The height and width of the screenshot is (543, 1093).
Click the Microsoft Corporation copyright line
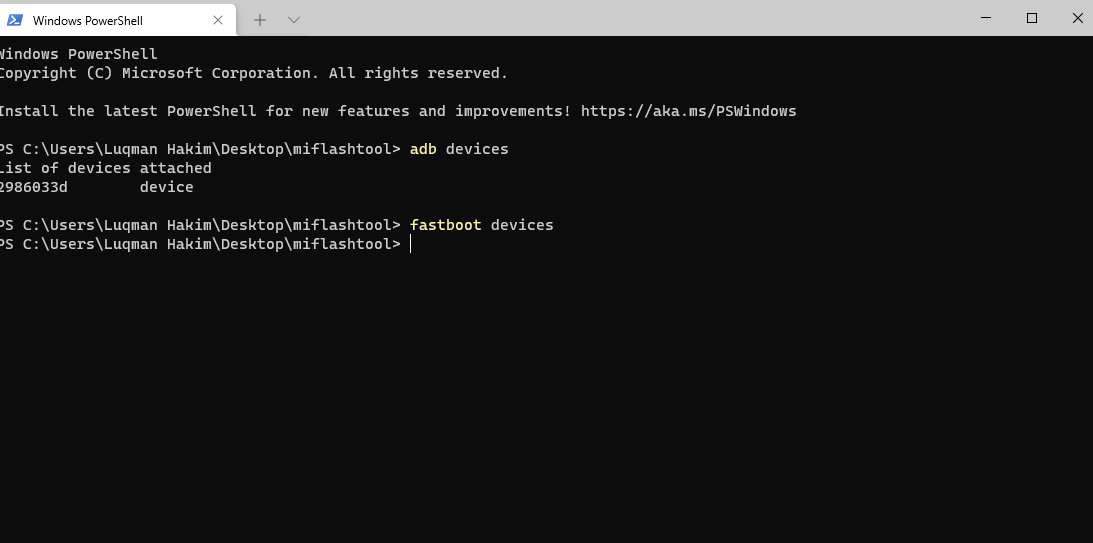pos(254,73)
